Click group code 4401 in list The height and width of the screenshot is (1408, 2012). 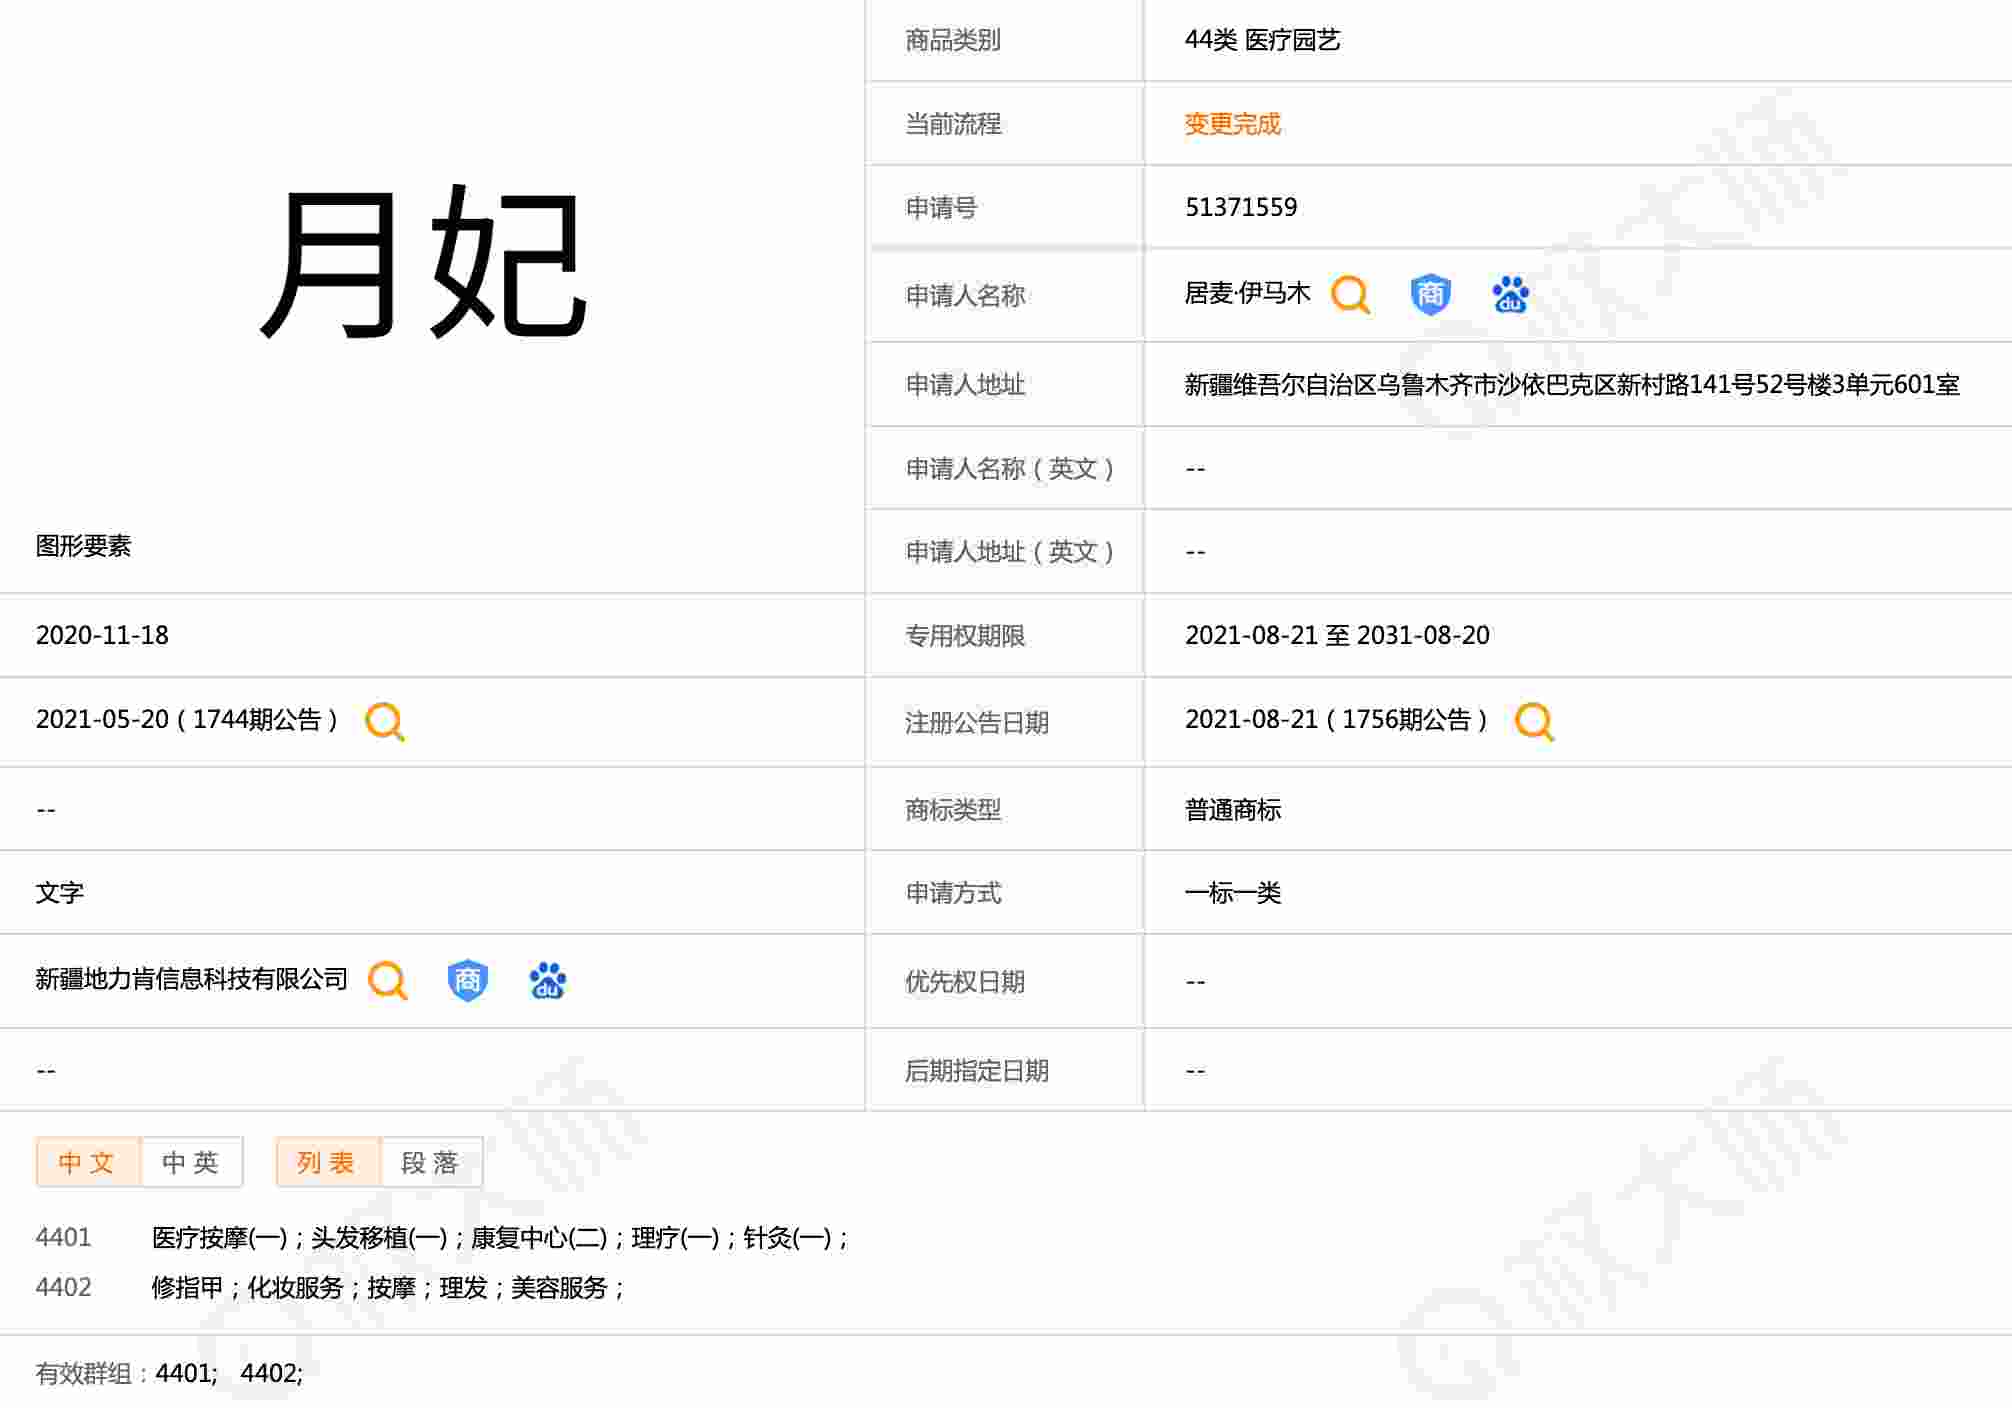click(x=63, y=1238)
